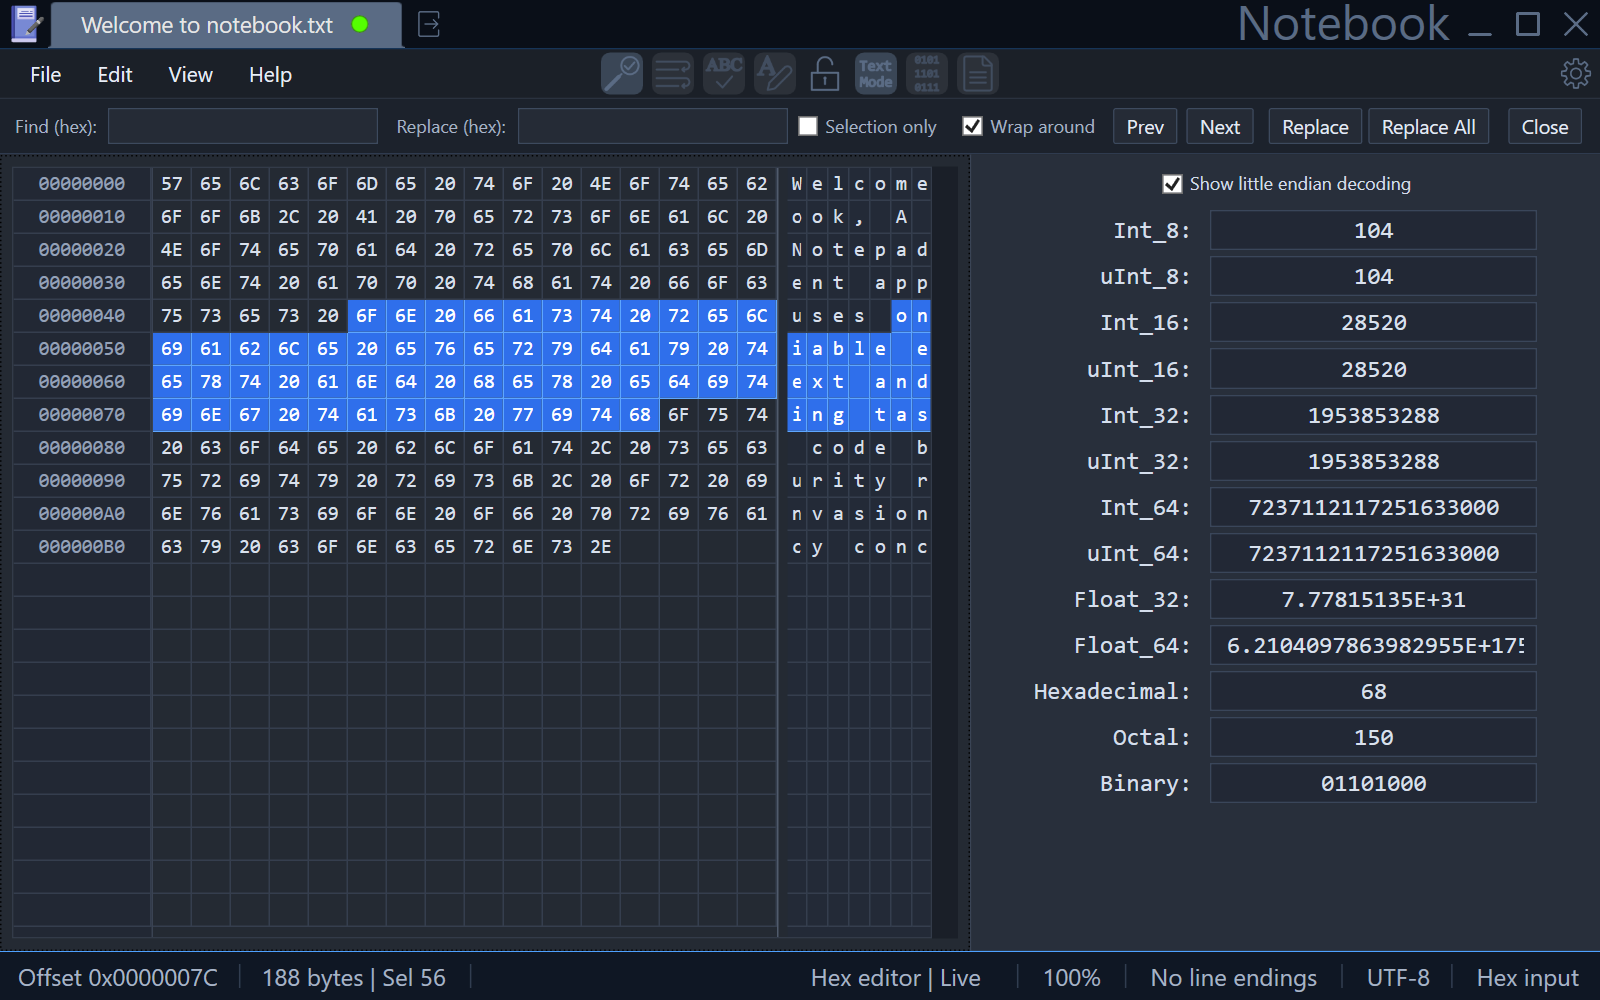Disable Show little endian decoding
Screen dimensions: 1600x1000
(x=1172, y=184)
